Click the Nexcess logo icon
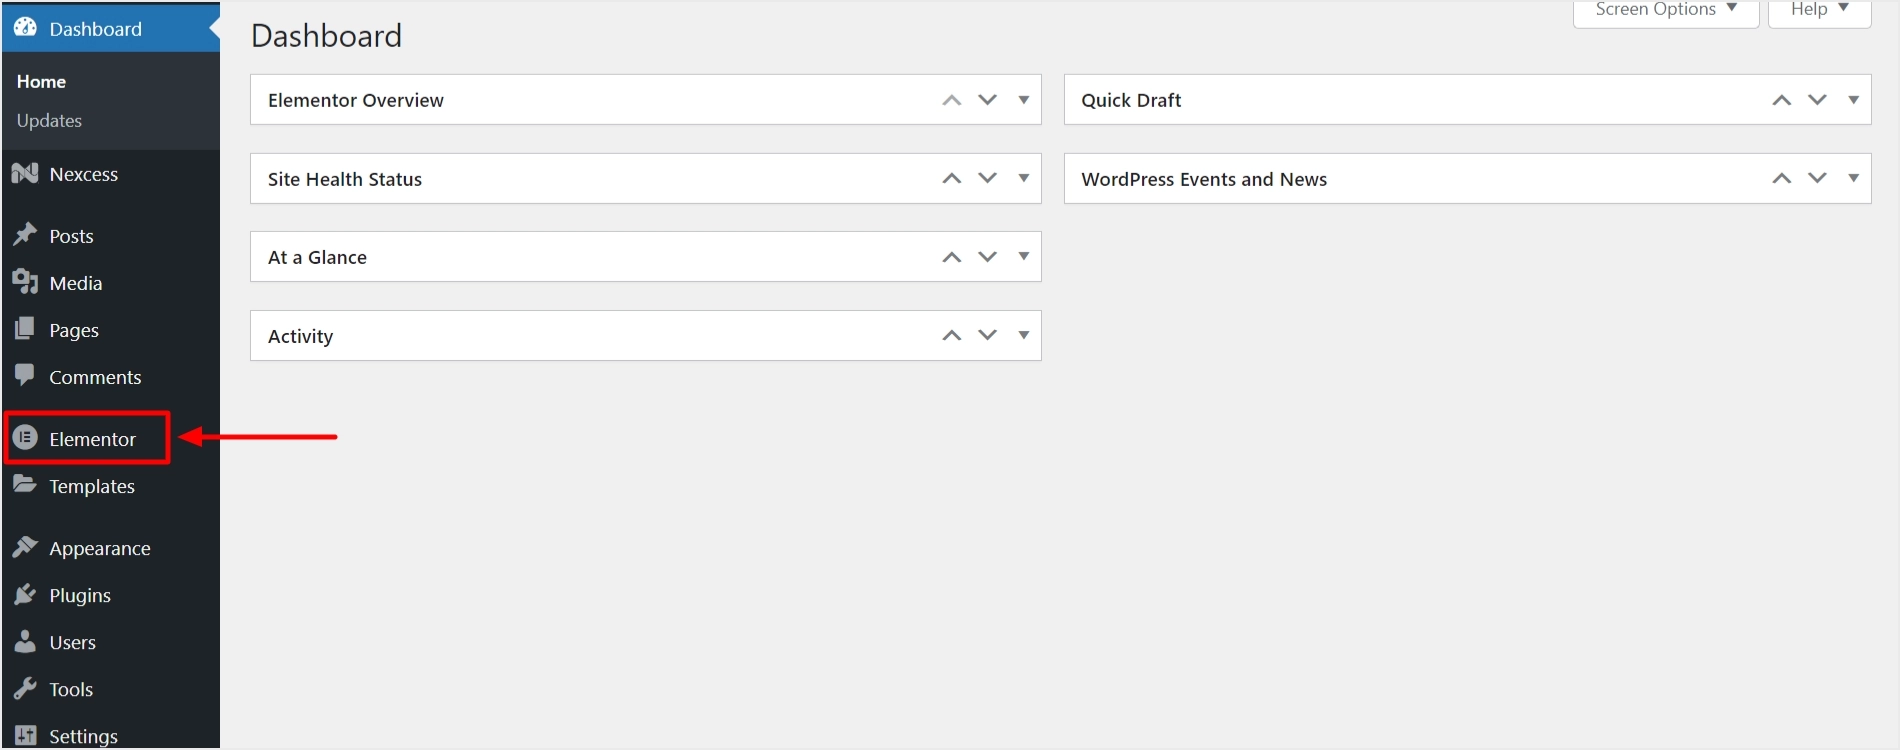 [x=25, y=174]
